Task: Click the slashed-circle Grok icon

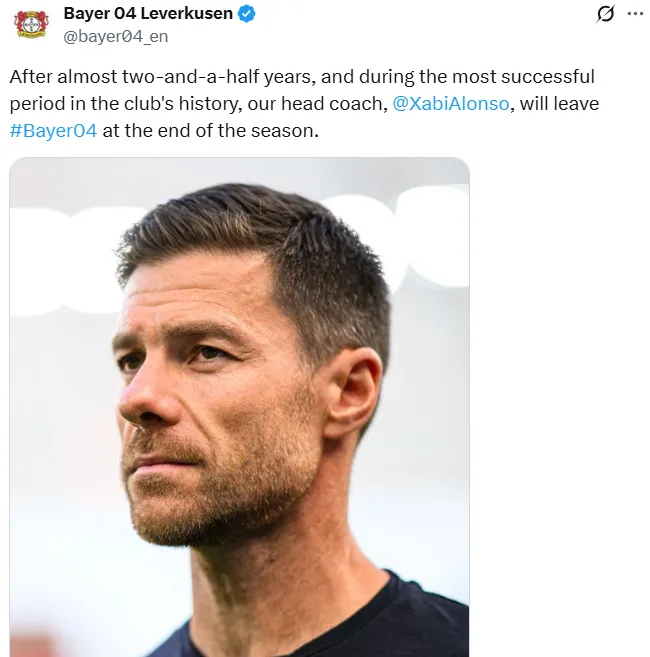Action: pos(604,14)
